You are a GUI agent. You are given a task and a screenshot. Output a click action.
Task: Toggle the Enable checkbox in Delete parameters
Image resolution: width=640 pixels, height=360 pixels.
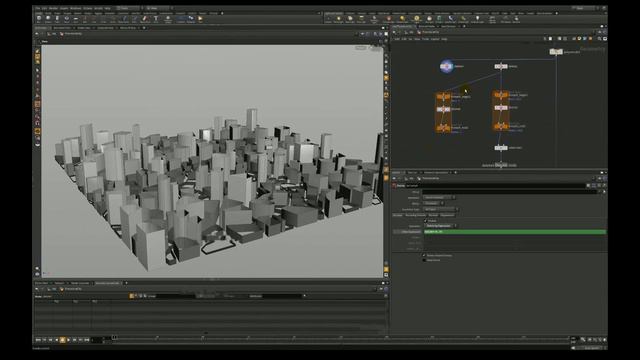point(425,221)
